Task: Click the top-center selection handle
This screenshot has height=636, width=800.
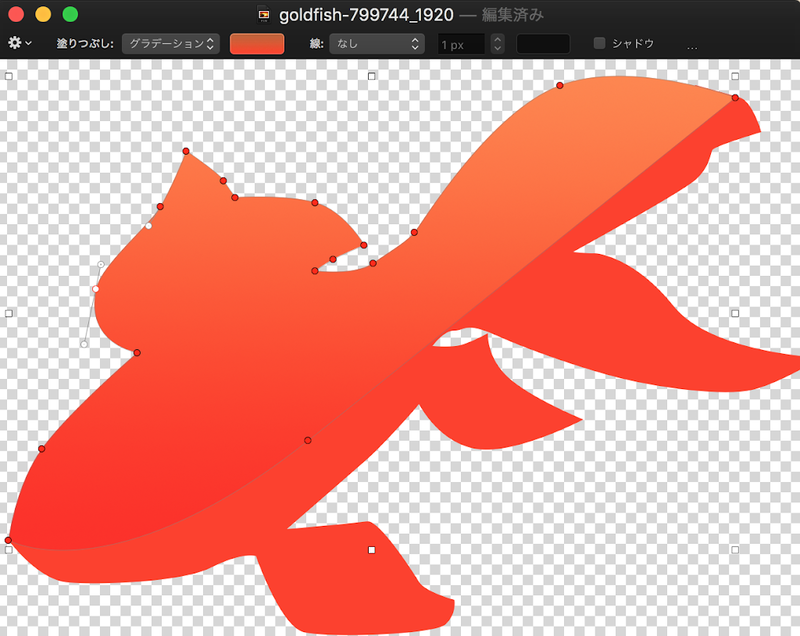Action: pyautogui.click(x=372, y=76)
